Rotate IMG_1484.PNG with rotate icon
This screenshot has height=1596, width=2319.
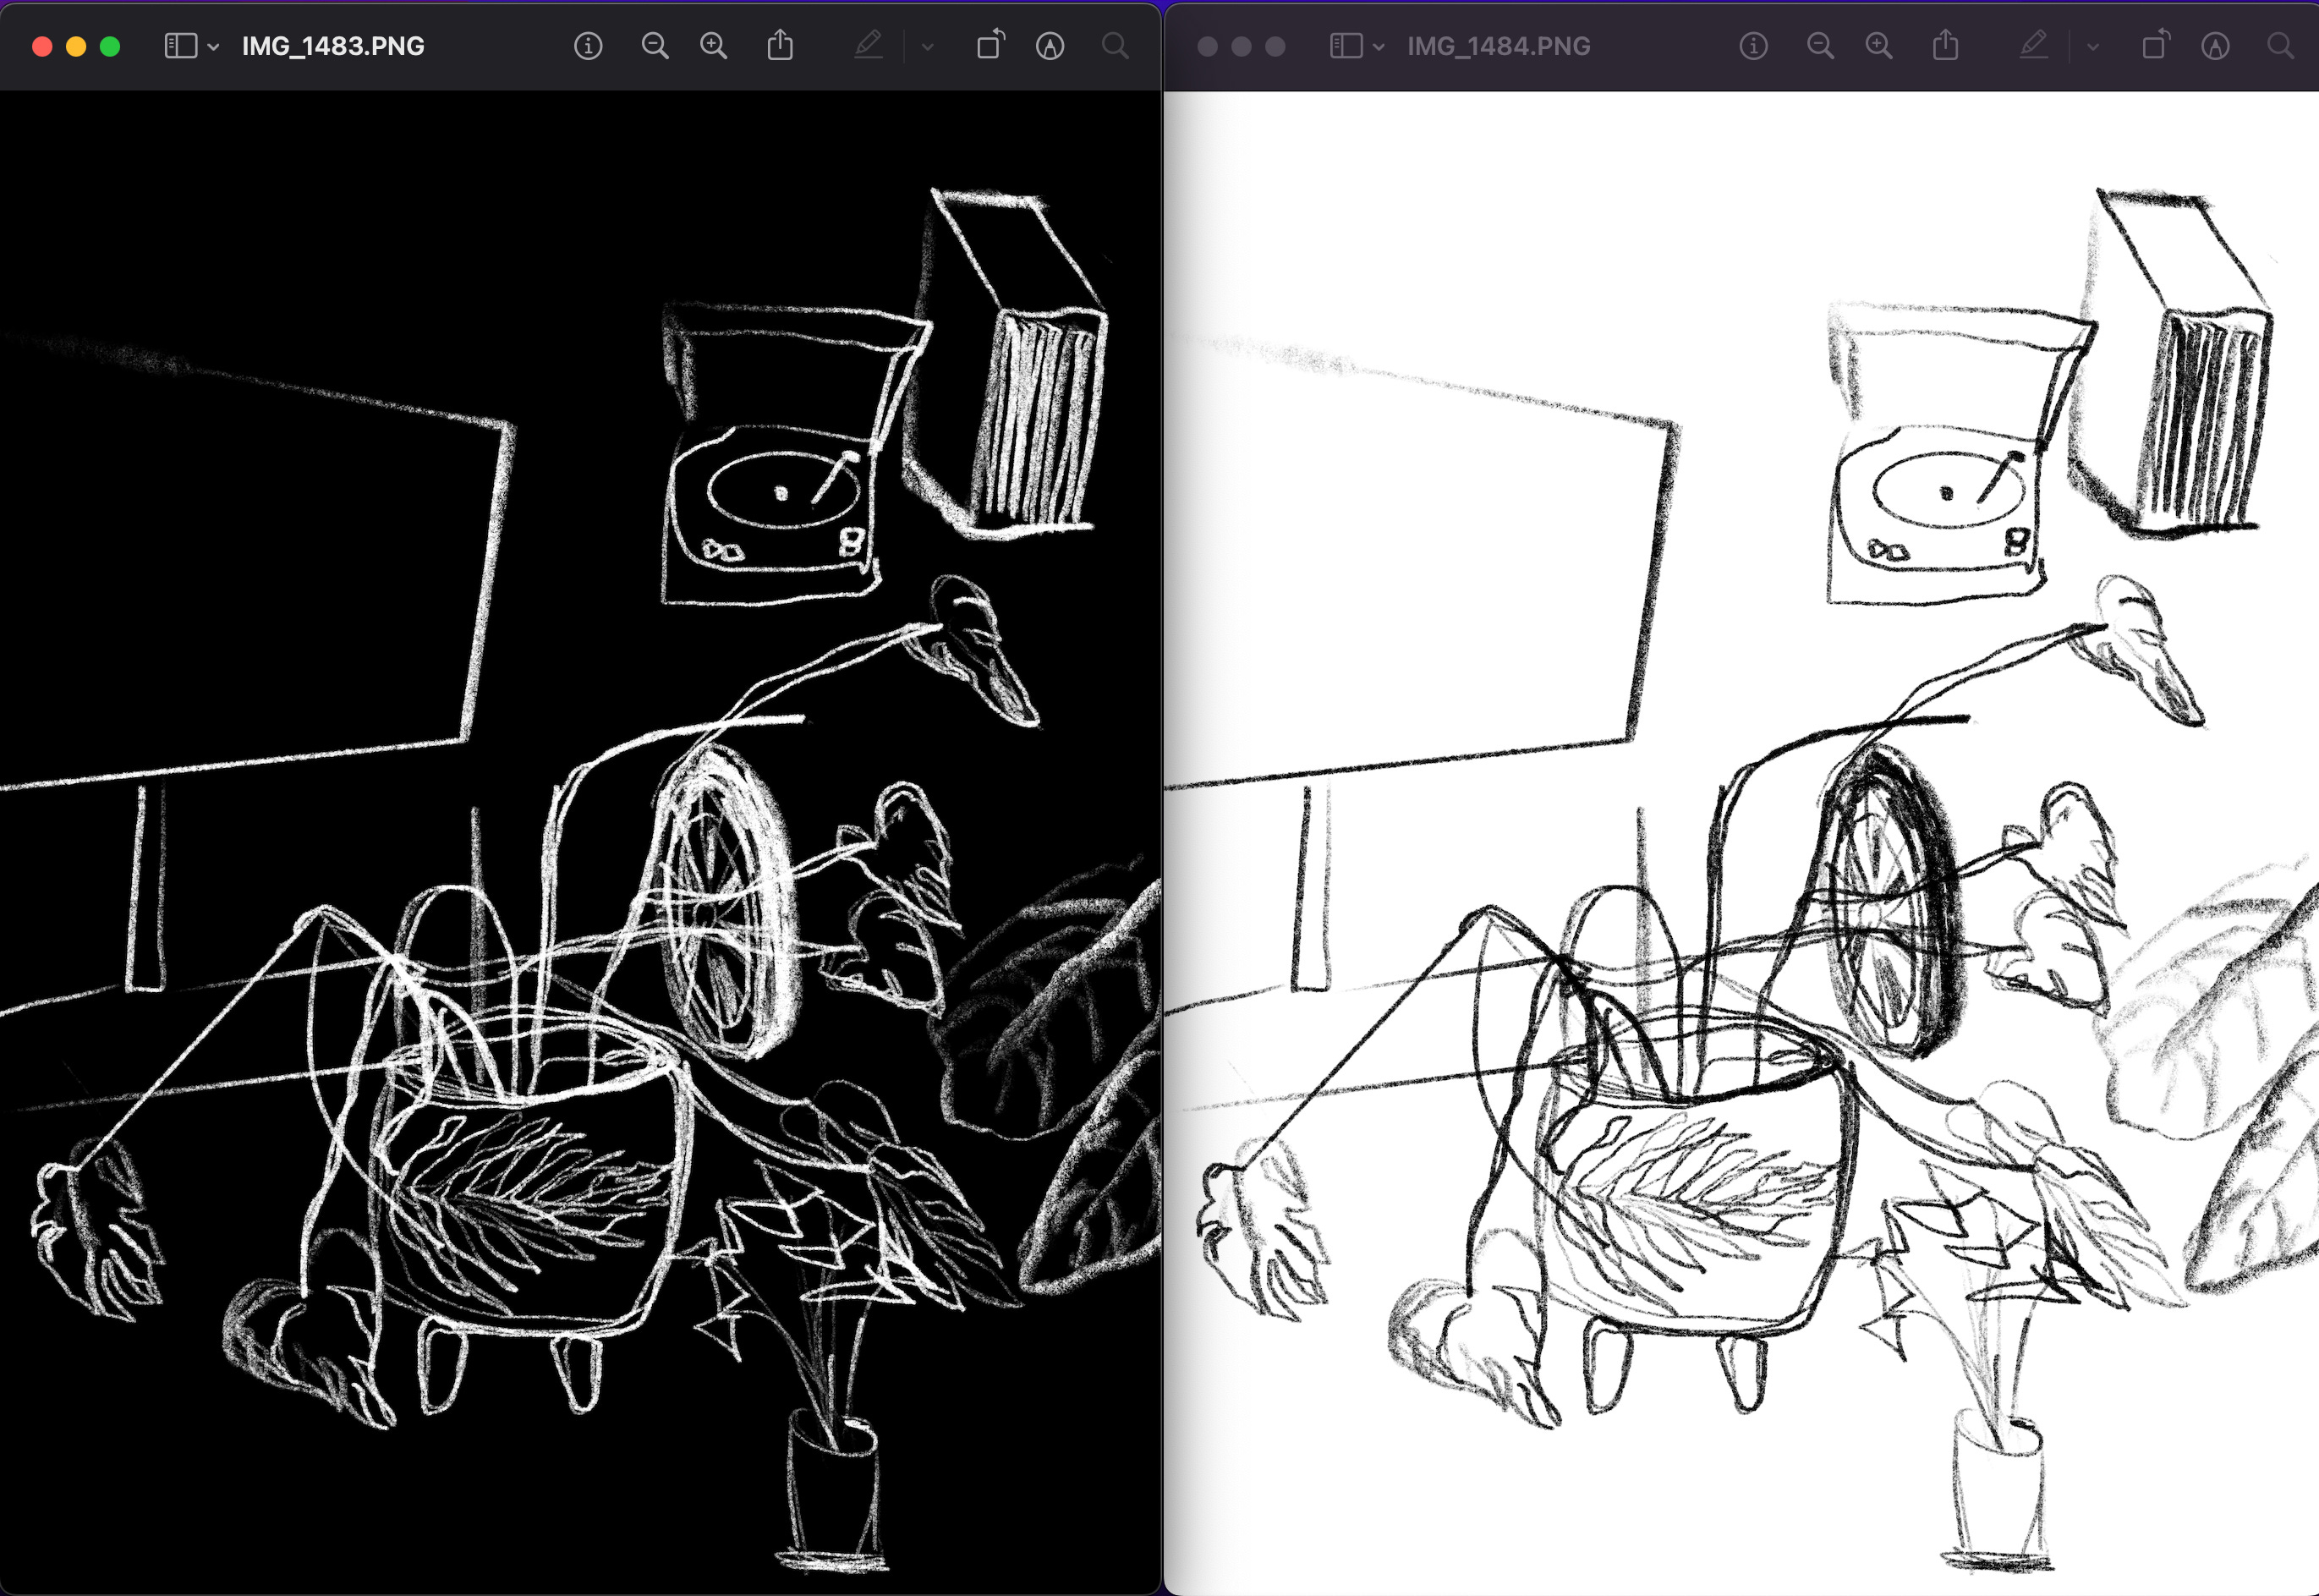click(x=2155, y=46)
